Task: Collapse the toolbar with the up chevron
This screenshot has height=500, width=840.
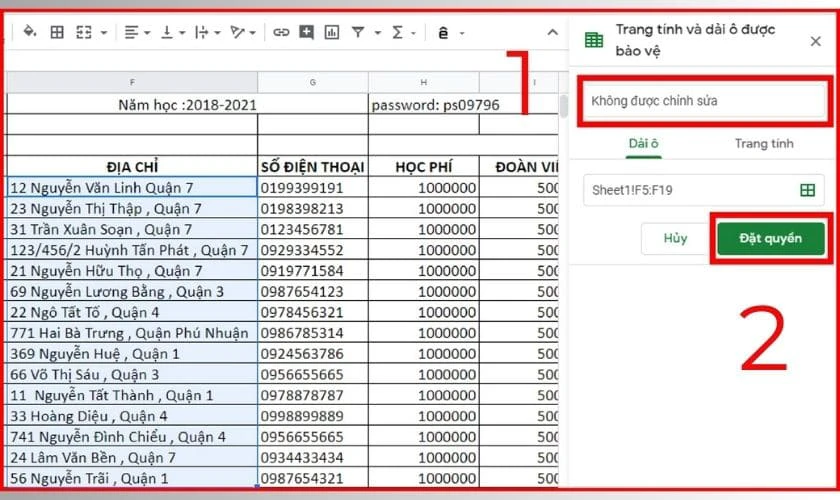Action: click(x=552, y=33)
